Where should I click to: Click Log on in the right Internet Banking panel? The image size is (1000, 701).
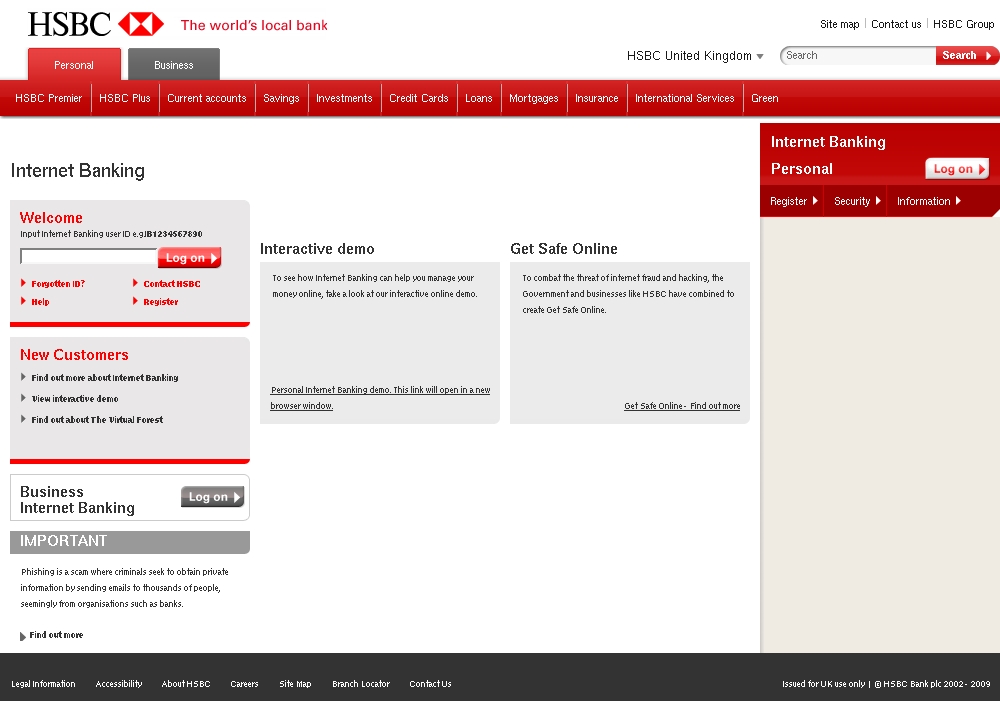tap(957, 169)
